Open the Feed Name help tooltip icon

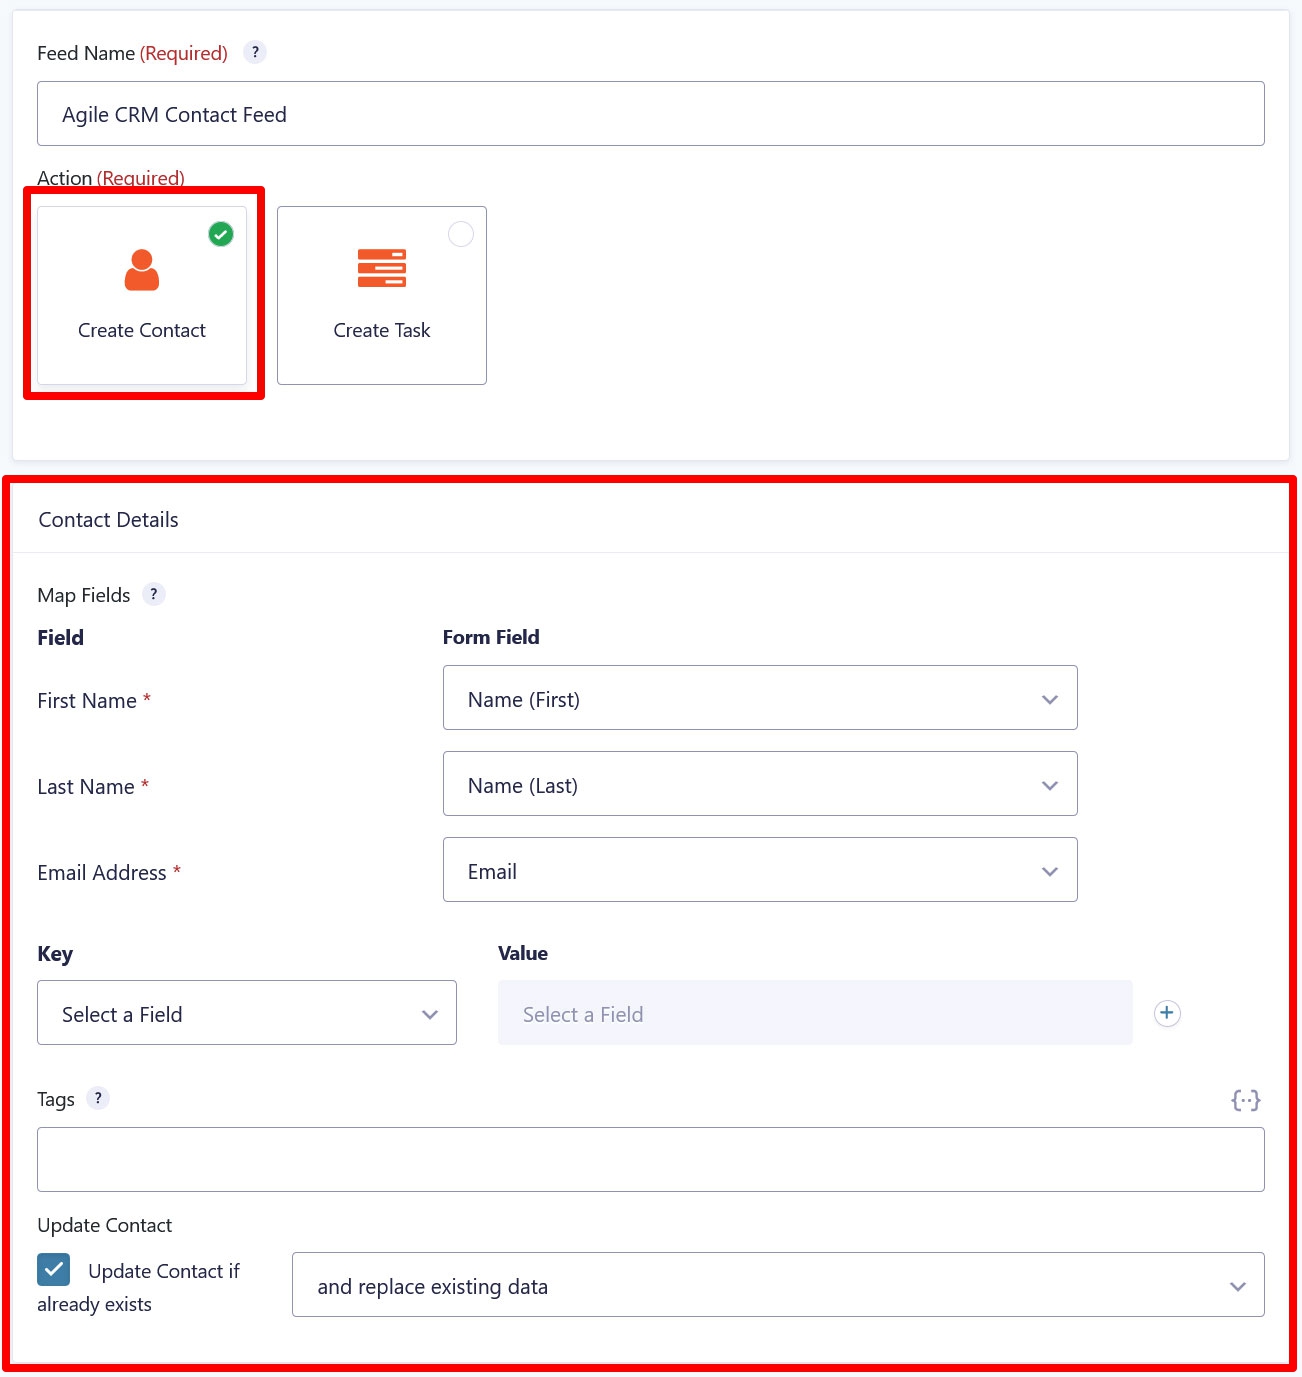pos(255,52)
